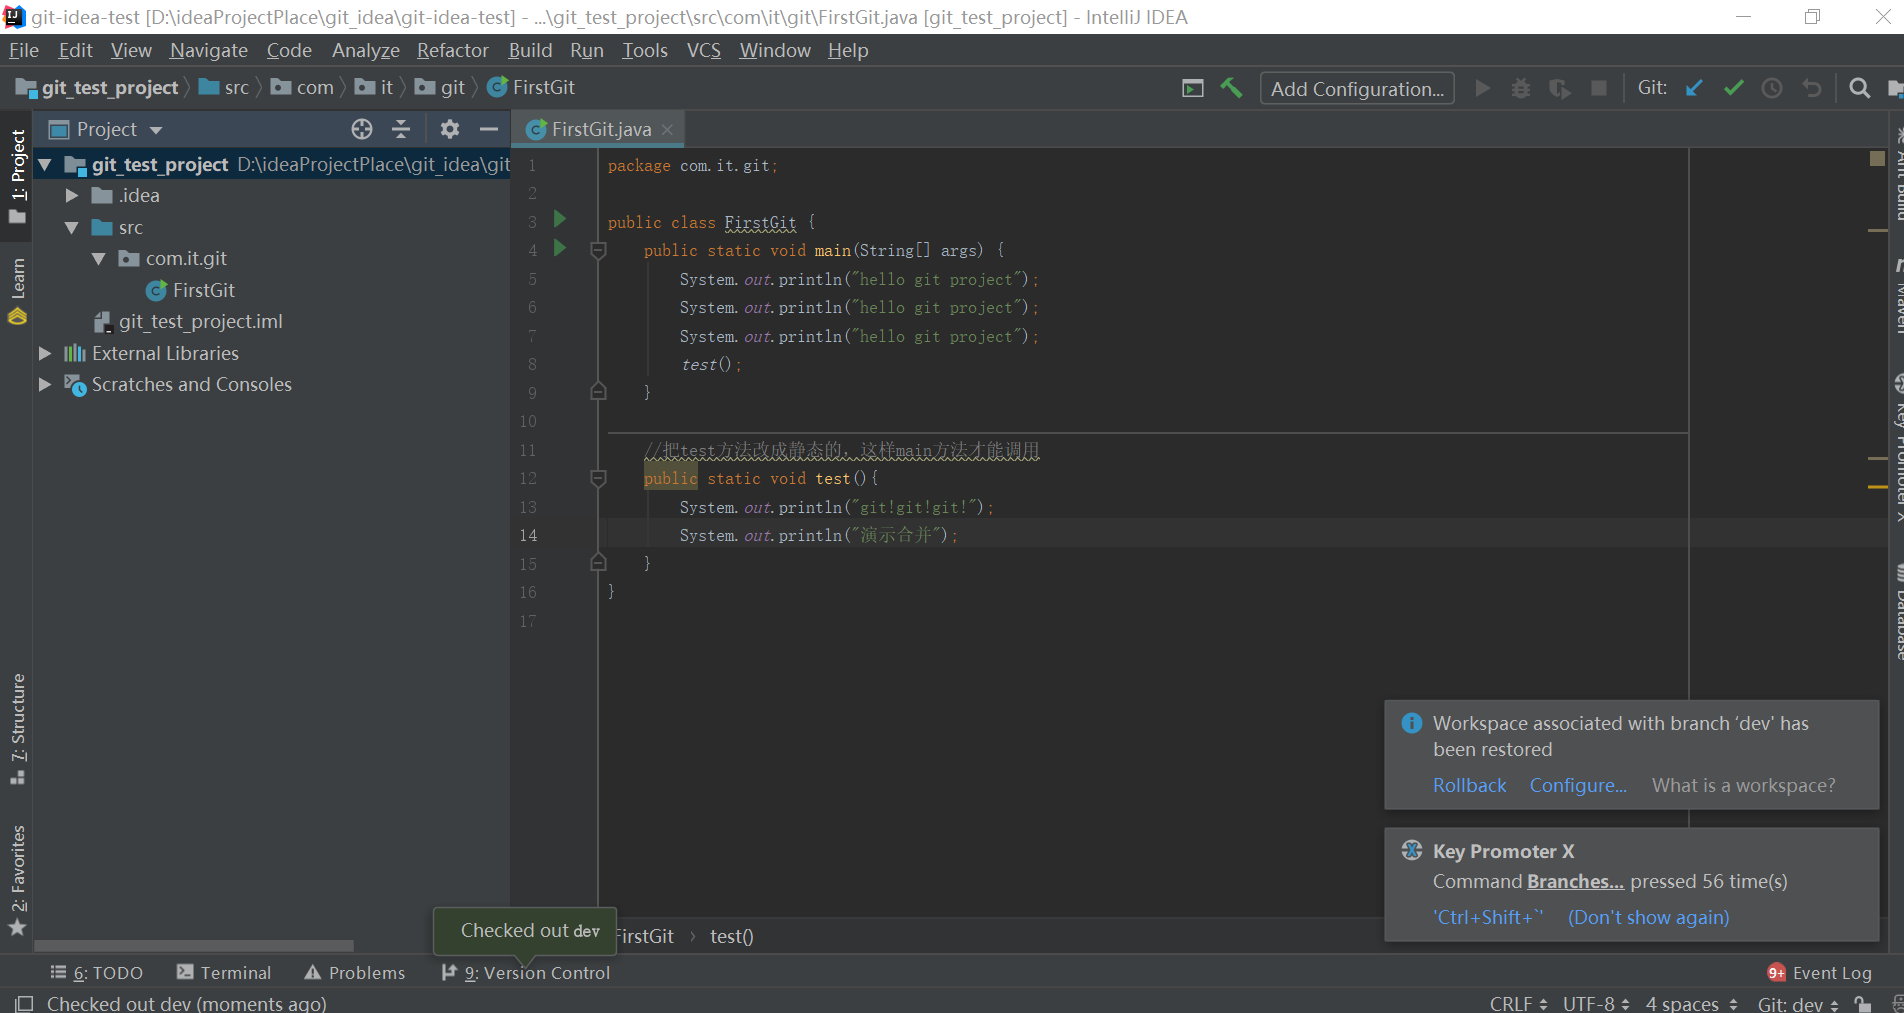This screenshot has height=1013, width=1904.
Task: Expand External Libraries node
Action: tap(45, 353)
